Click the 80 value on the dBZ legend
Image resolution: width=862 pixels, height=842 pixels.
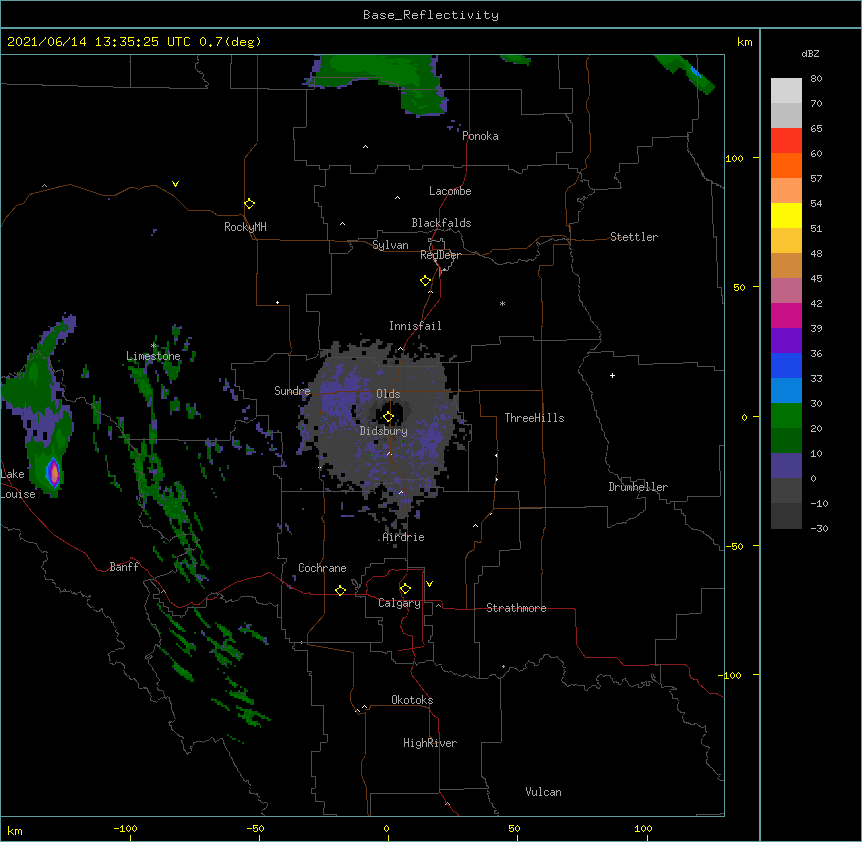click(816, 79)
